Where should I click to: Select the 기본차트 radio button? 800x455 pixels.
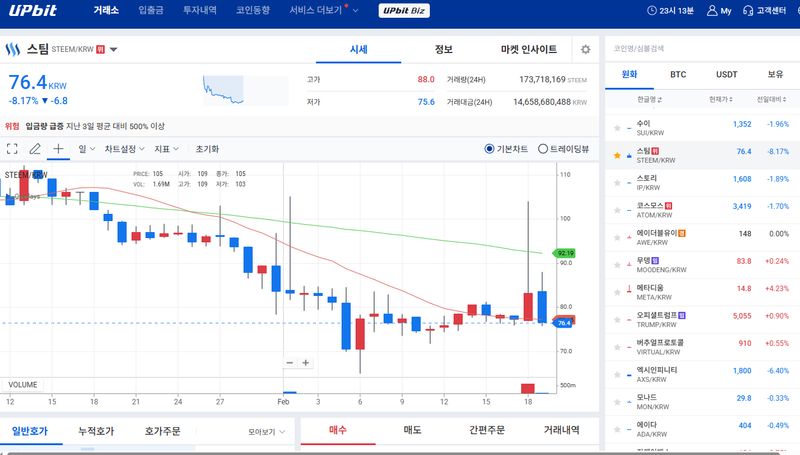(x=490, y=148)
